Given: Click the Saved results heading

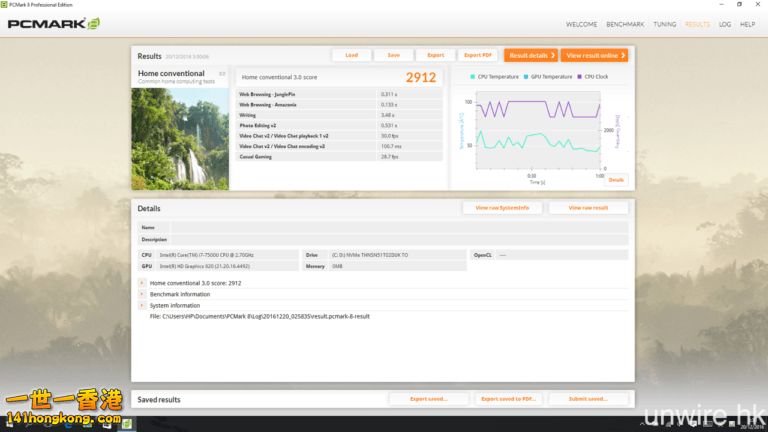Looking at the screenshot, I should (159, 400).
